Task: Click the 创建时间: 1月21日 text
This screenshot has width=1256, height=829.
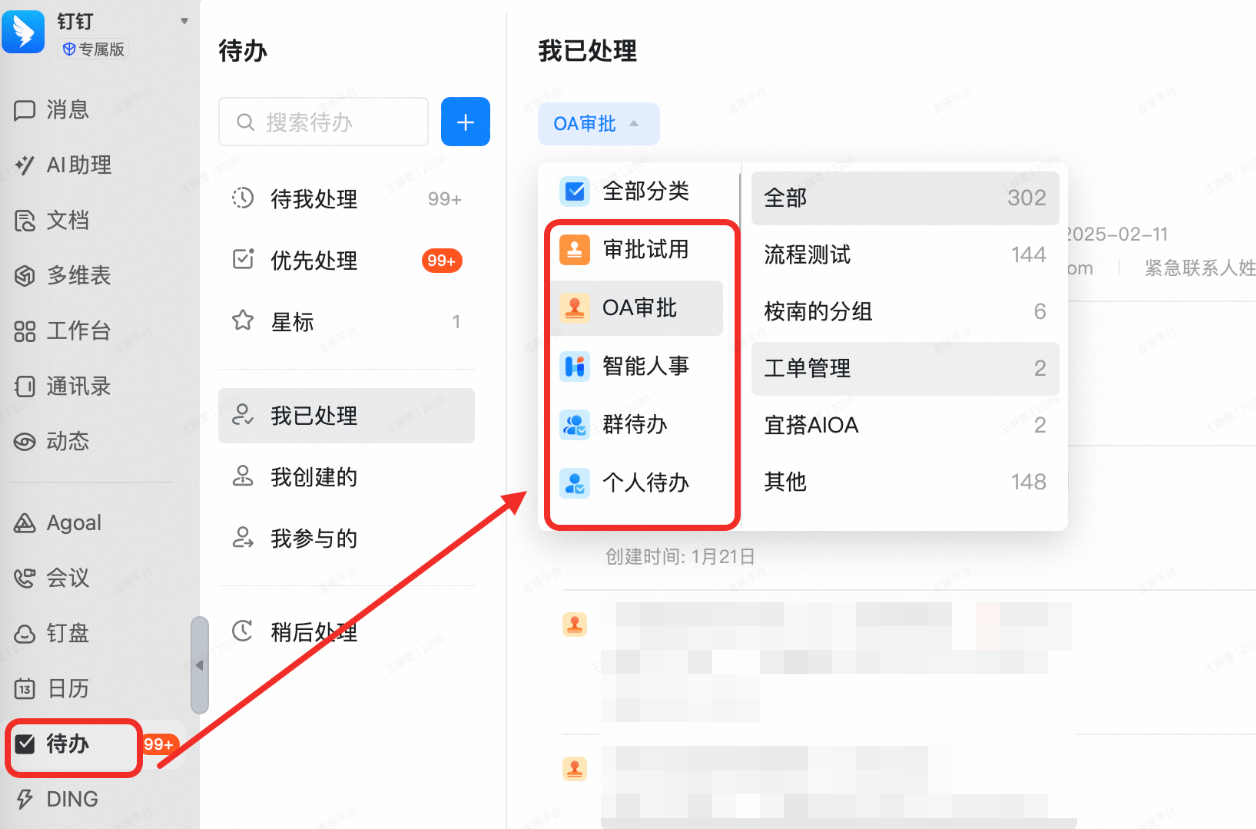Action: coord(680,556)
